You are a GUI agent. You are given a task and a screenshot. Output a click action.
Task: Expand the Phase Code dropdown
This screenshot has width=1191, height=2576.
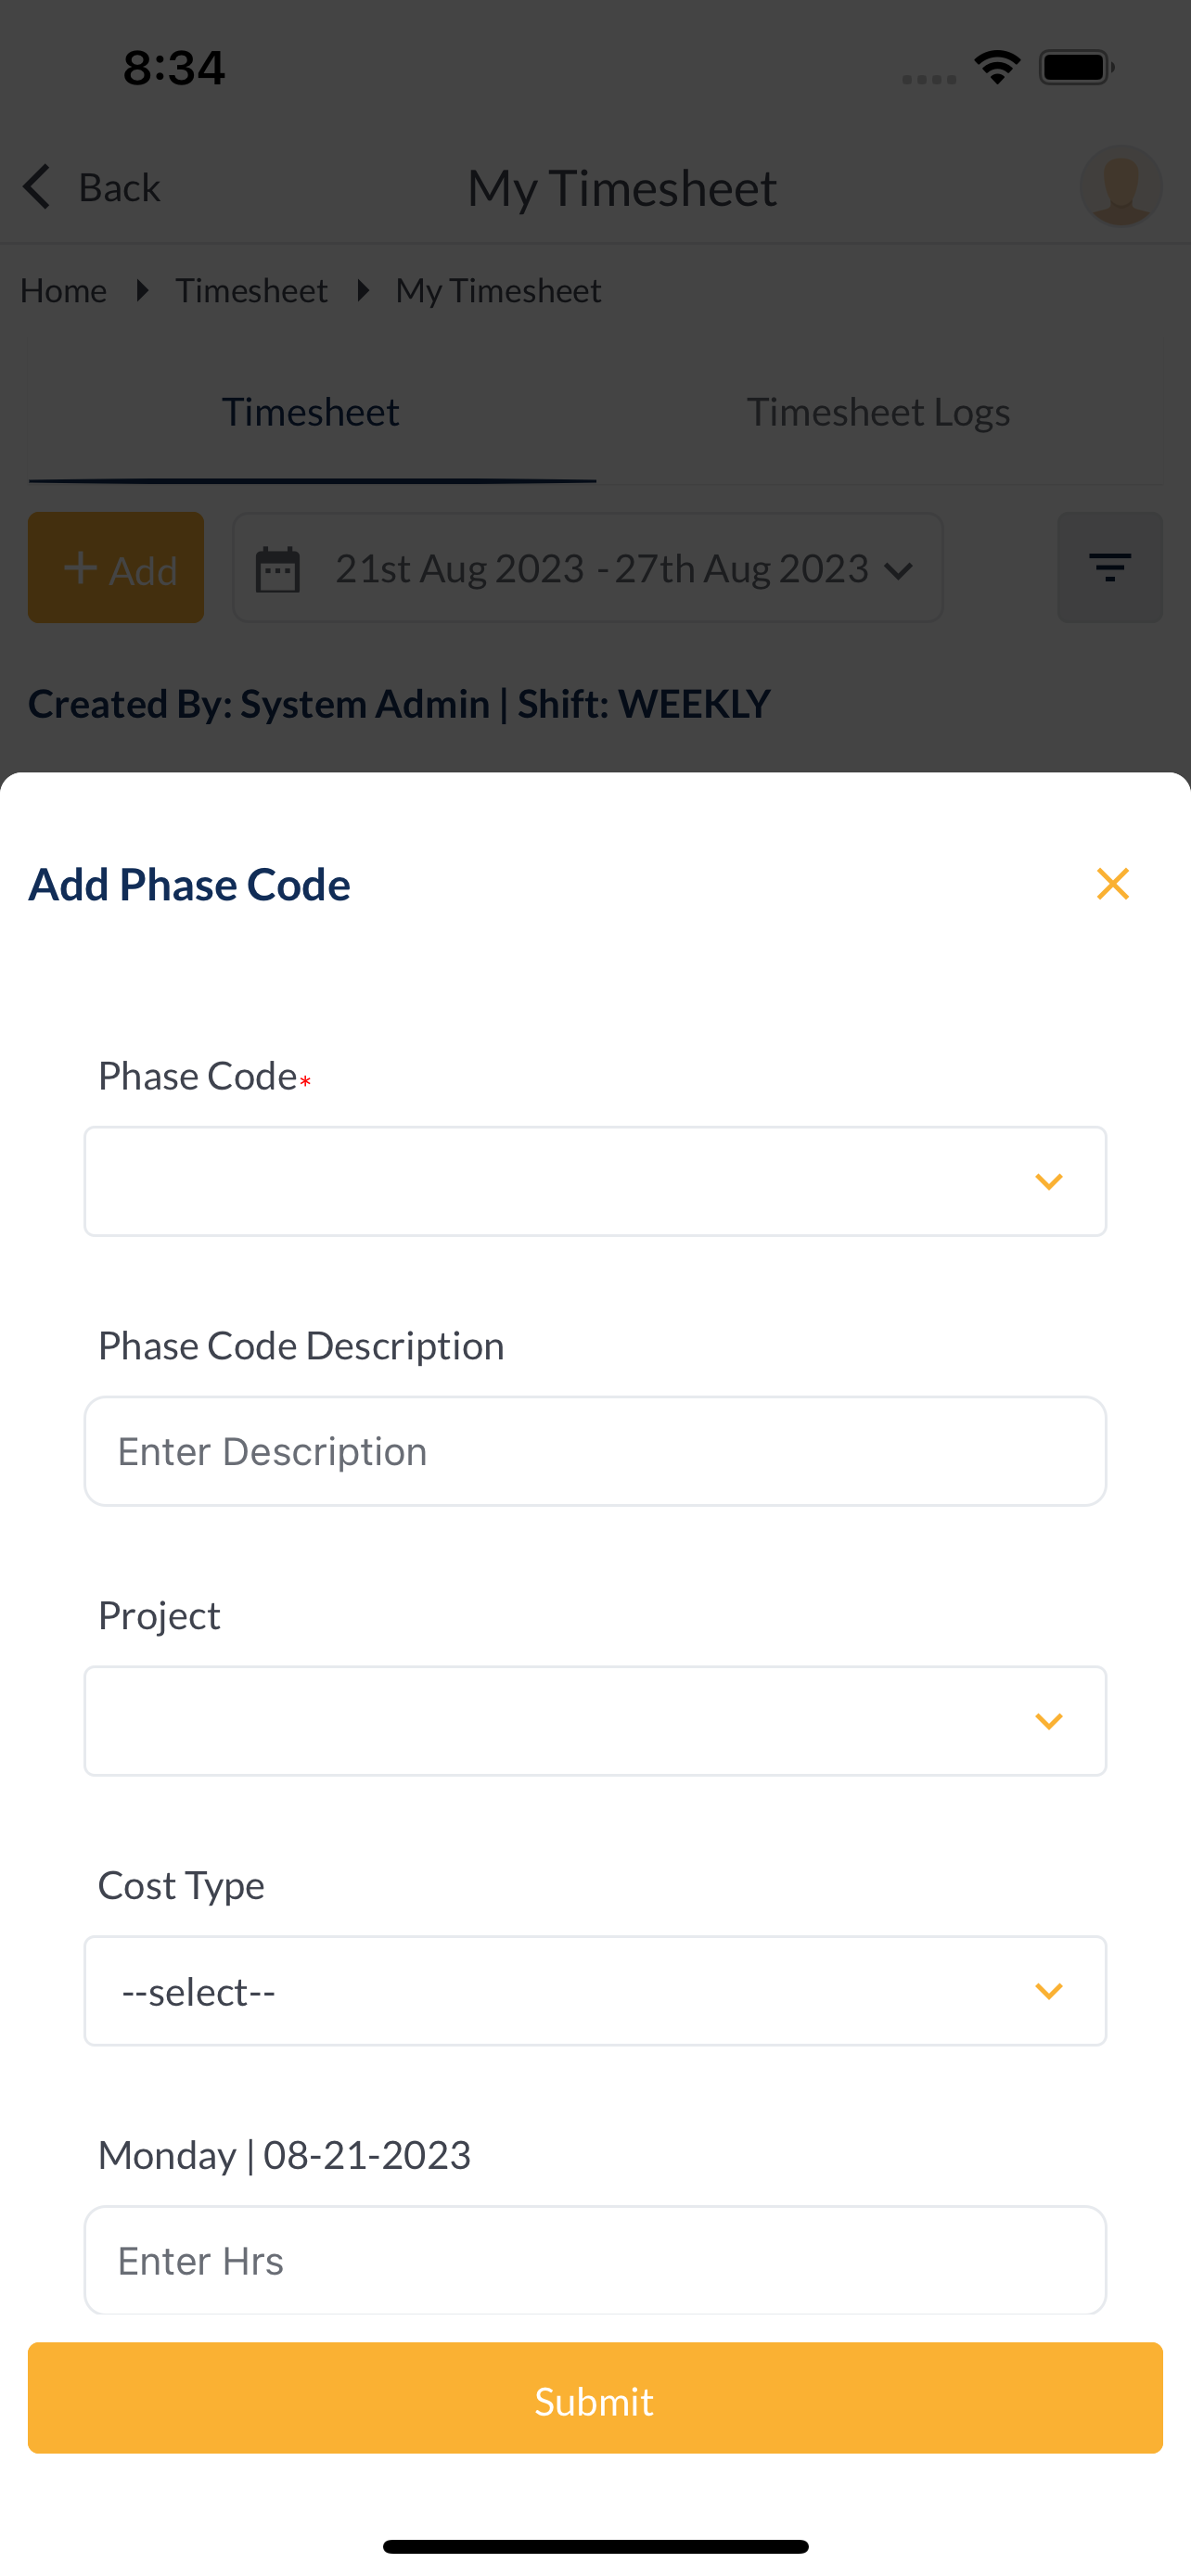tap(595, 1181)
